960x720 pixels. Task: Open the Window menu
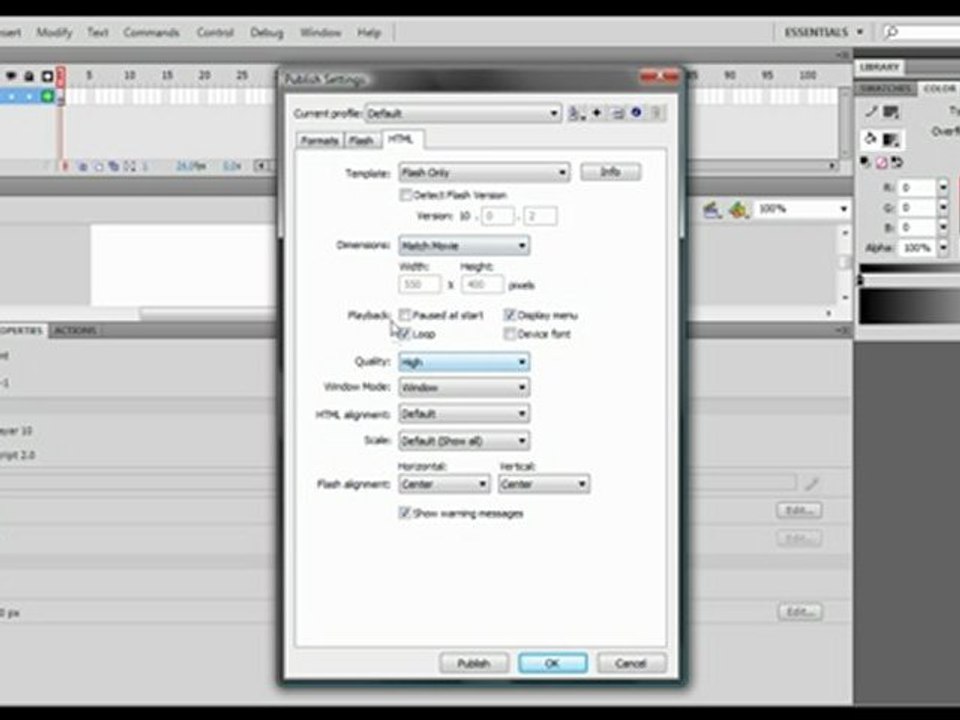coord(320,32)
